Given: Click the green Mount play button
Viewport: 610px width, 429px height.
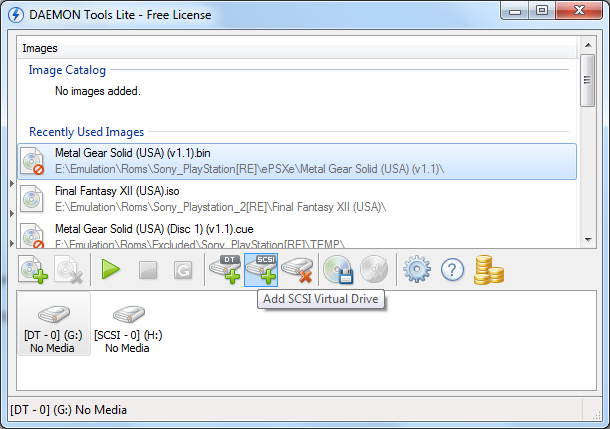Looking at the screenshot, I should click(111, 269).
